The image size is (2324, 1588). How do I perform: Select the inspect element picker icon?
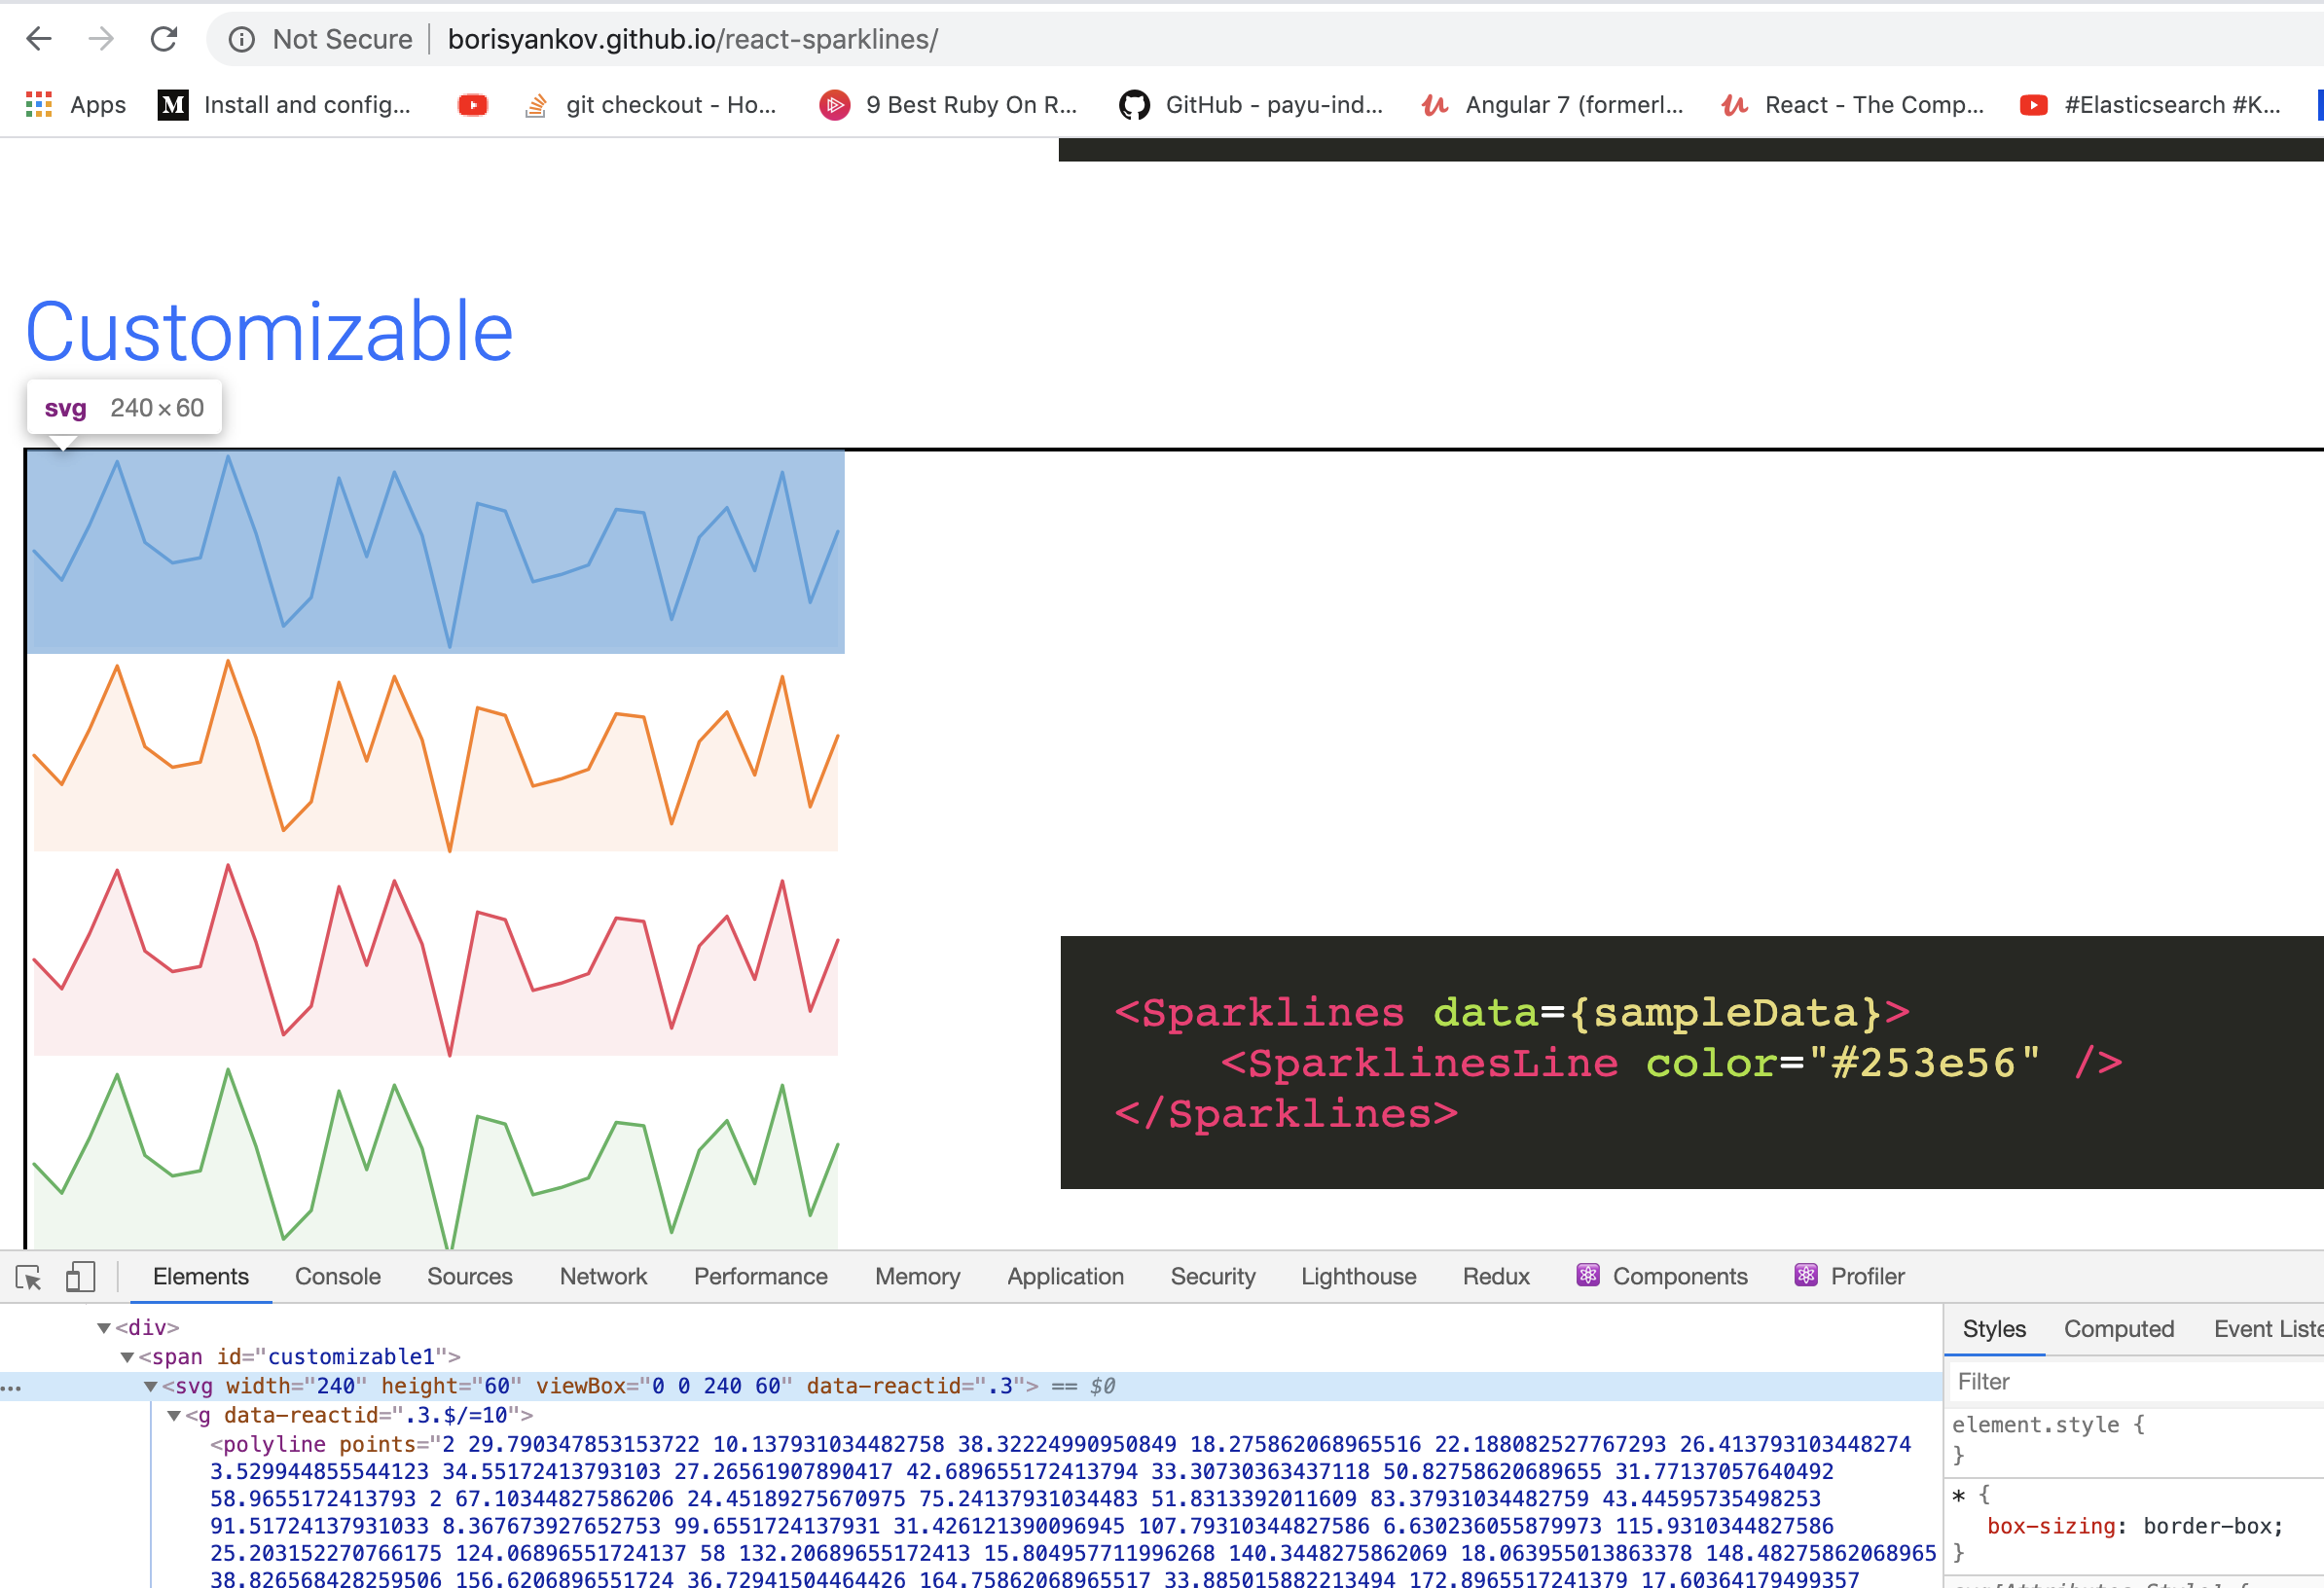(x=29, y=1277)
